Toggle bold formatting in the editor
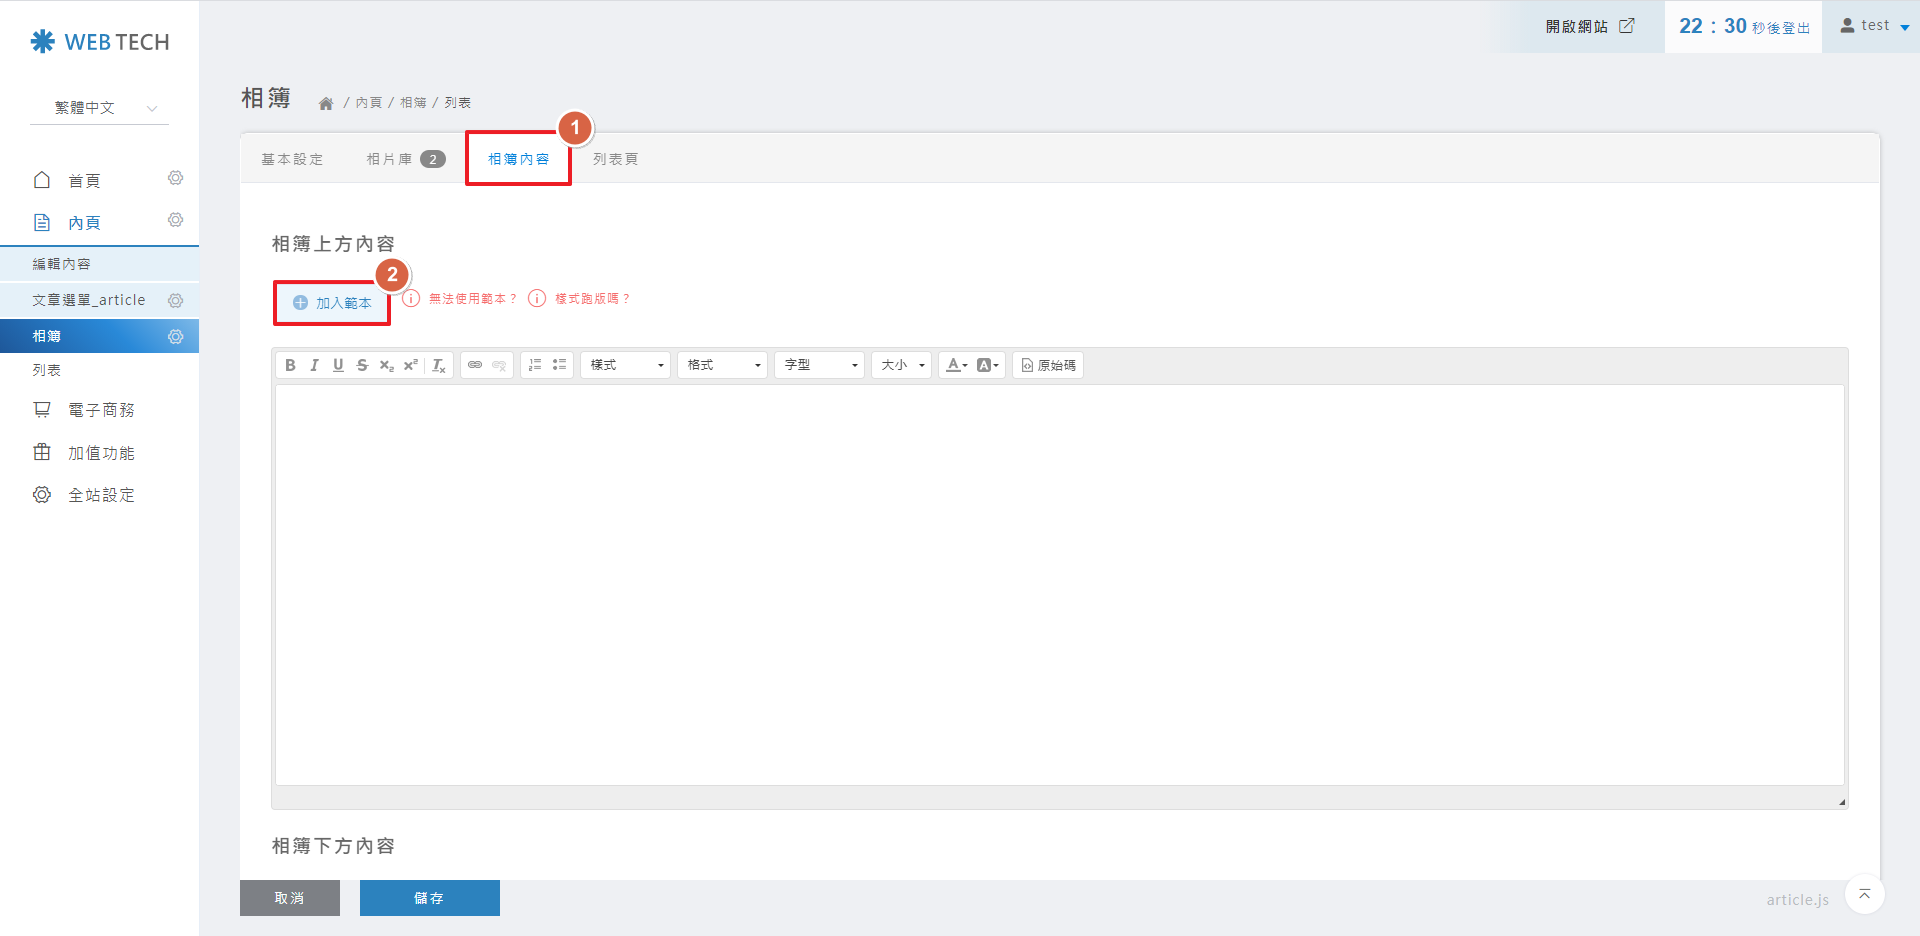This screenshot has width=1920, height=936. pyautogui.click(x=290, y=365)
